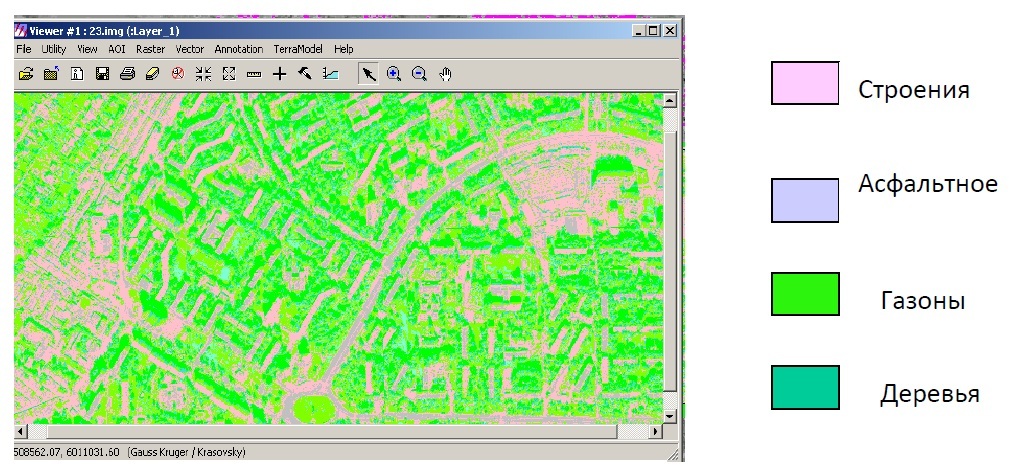Click the horizontal scrollbar right arrow
This screenshot has width=1017, height=472.
coord(655,431)
